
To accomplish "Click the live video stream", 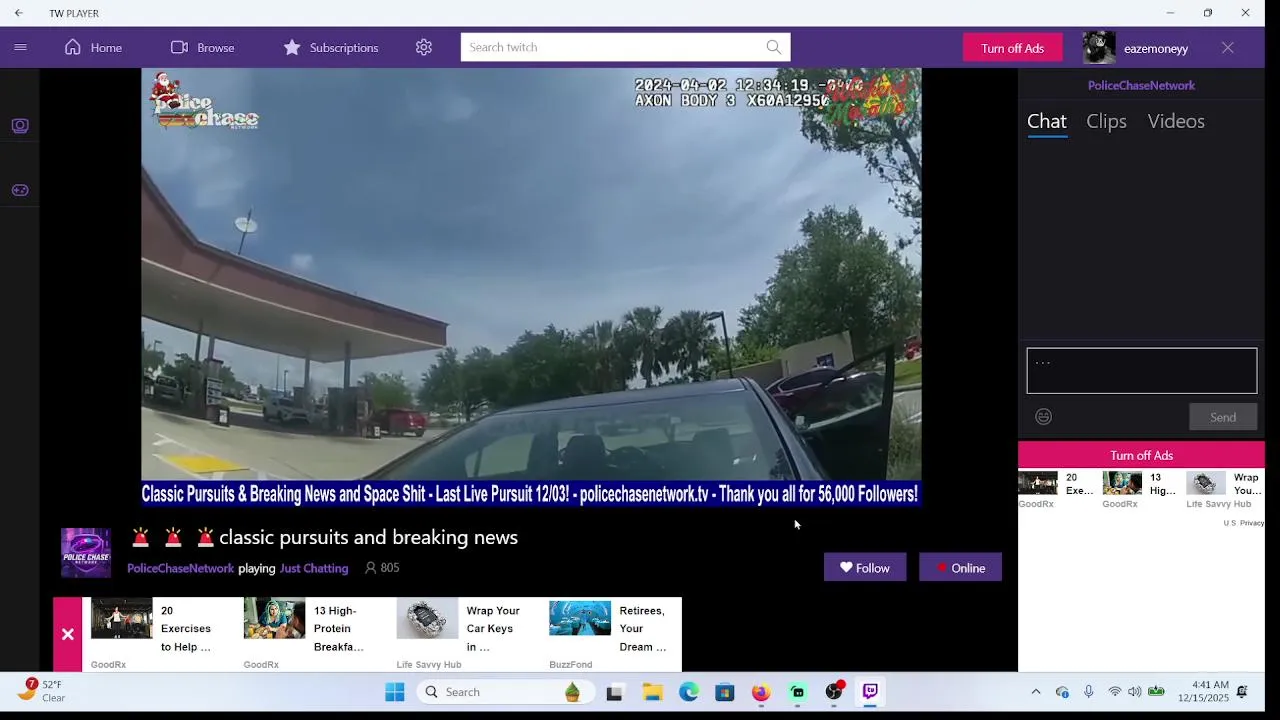I will tap(531, 287).
